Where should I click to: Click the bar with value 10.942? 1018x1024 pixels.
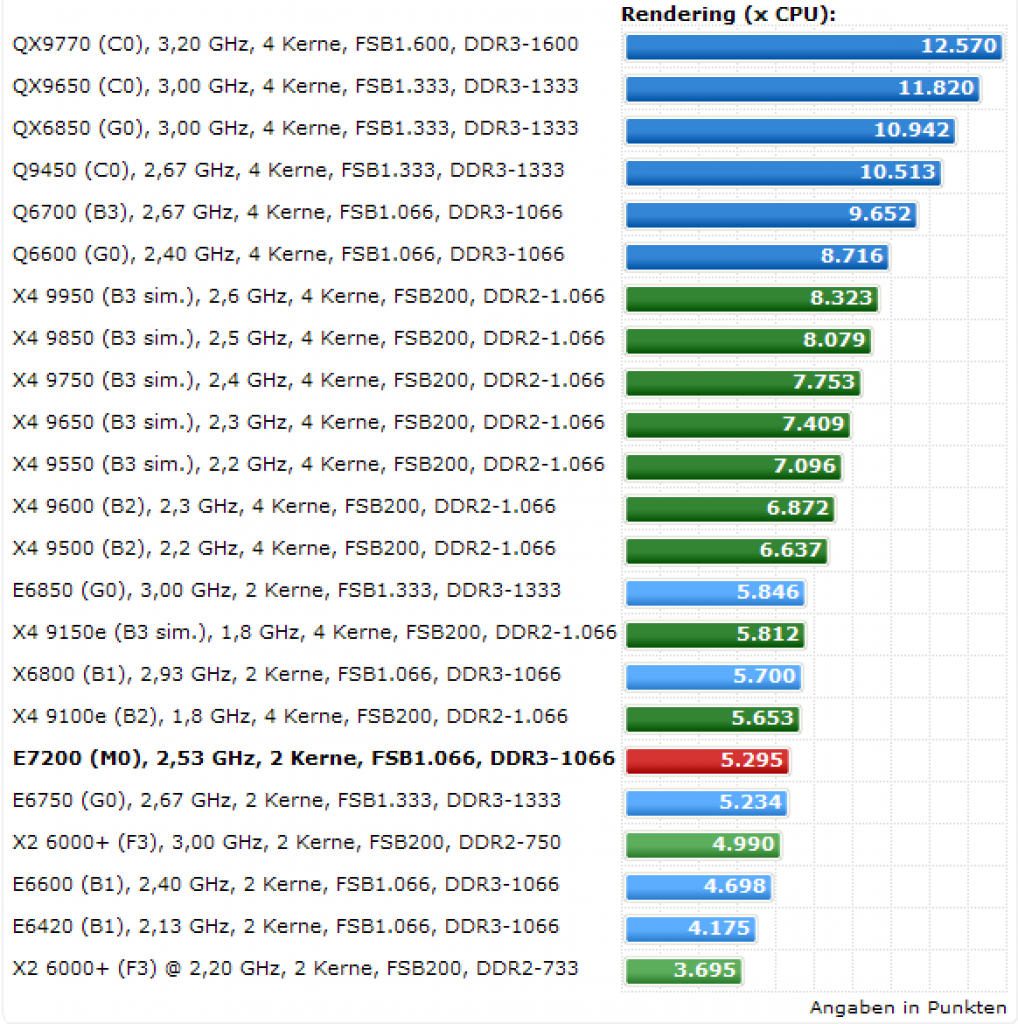790,131
